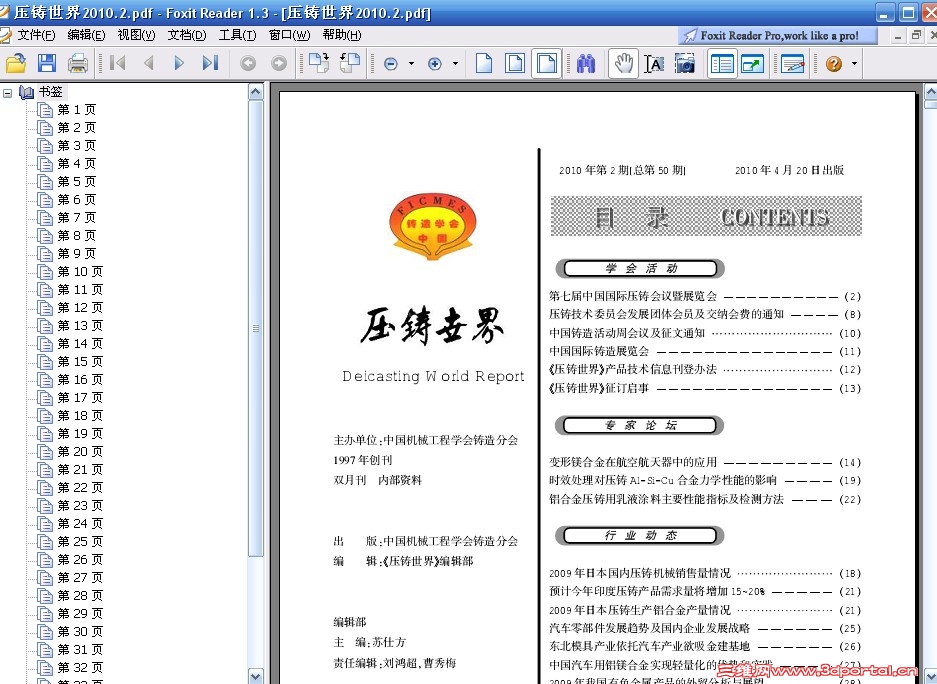Select bookmark 第 22 页

(x=80, y=487)
